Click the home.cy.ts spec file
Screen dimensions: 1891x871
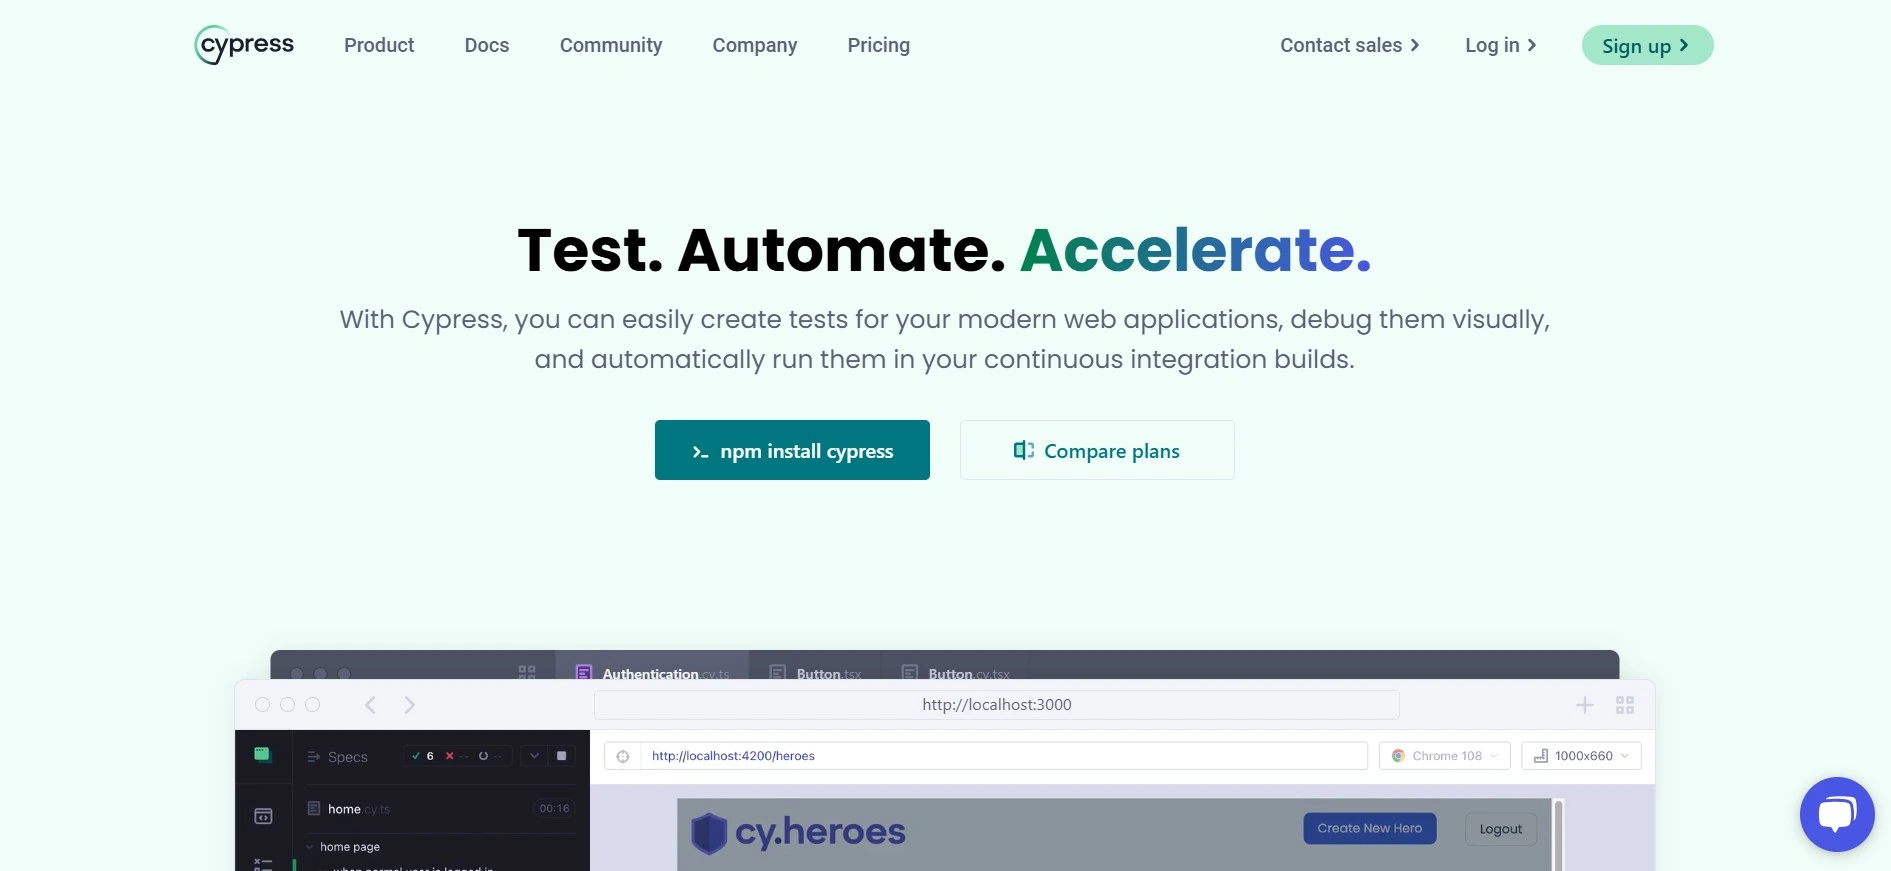358,809
